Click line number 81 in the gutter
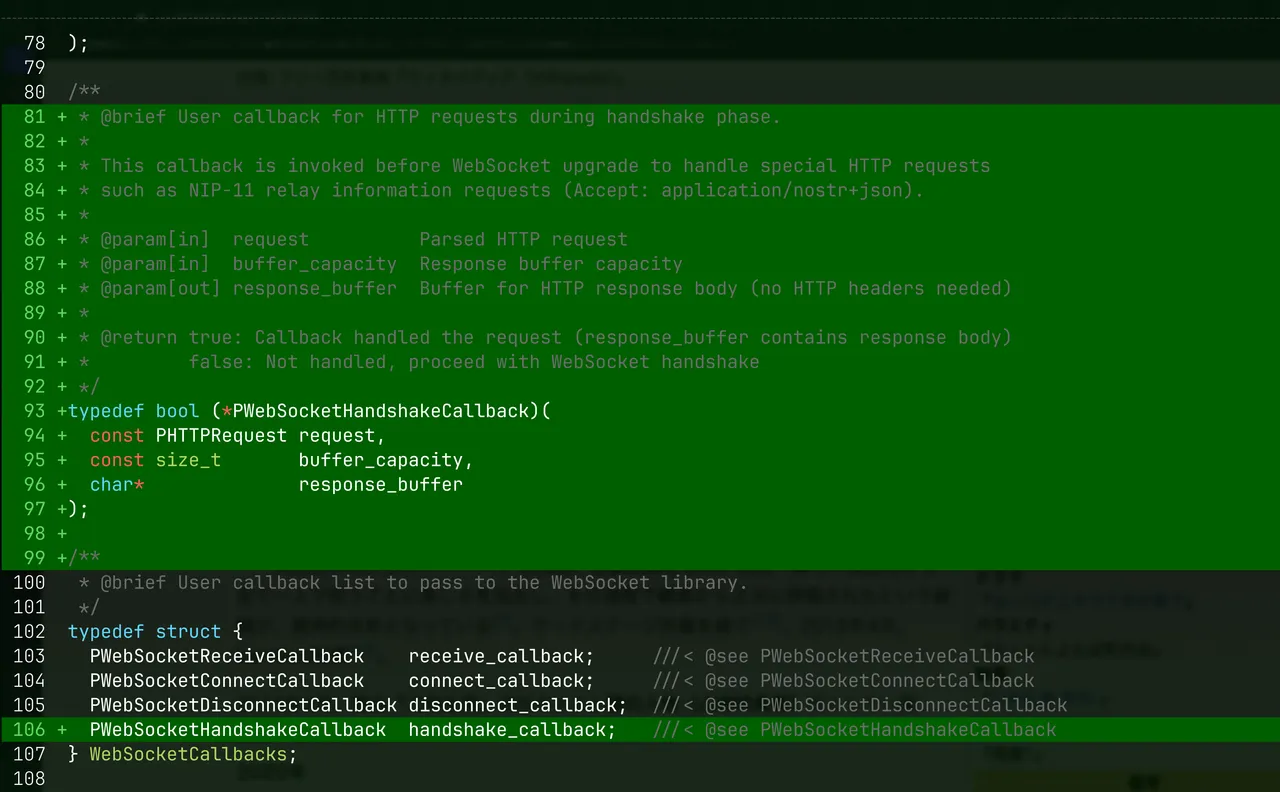The width and height of the screenshot is (1280, 792). coord(34,117)
